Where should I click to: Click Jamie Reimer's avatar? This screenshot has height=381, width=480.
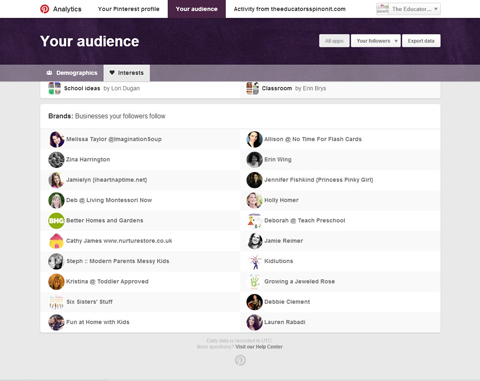pyautogui.click(x=254, y=241)
